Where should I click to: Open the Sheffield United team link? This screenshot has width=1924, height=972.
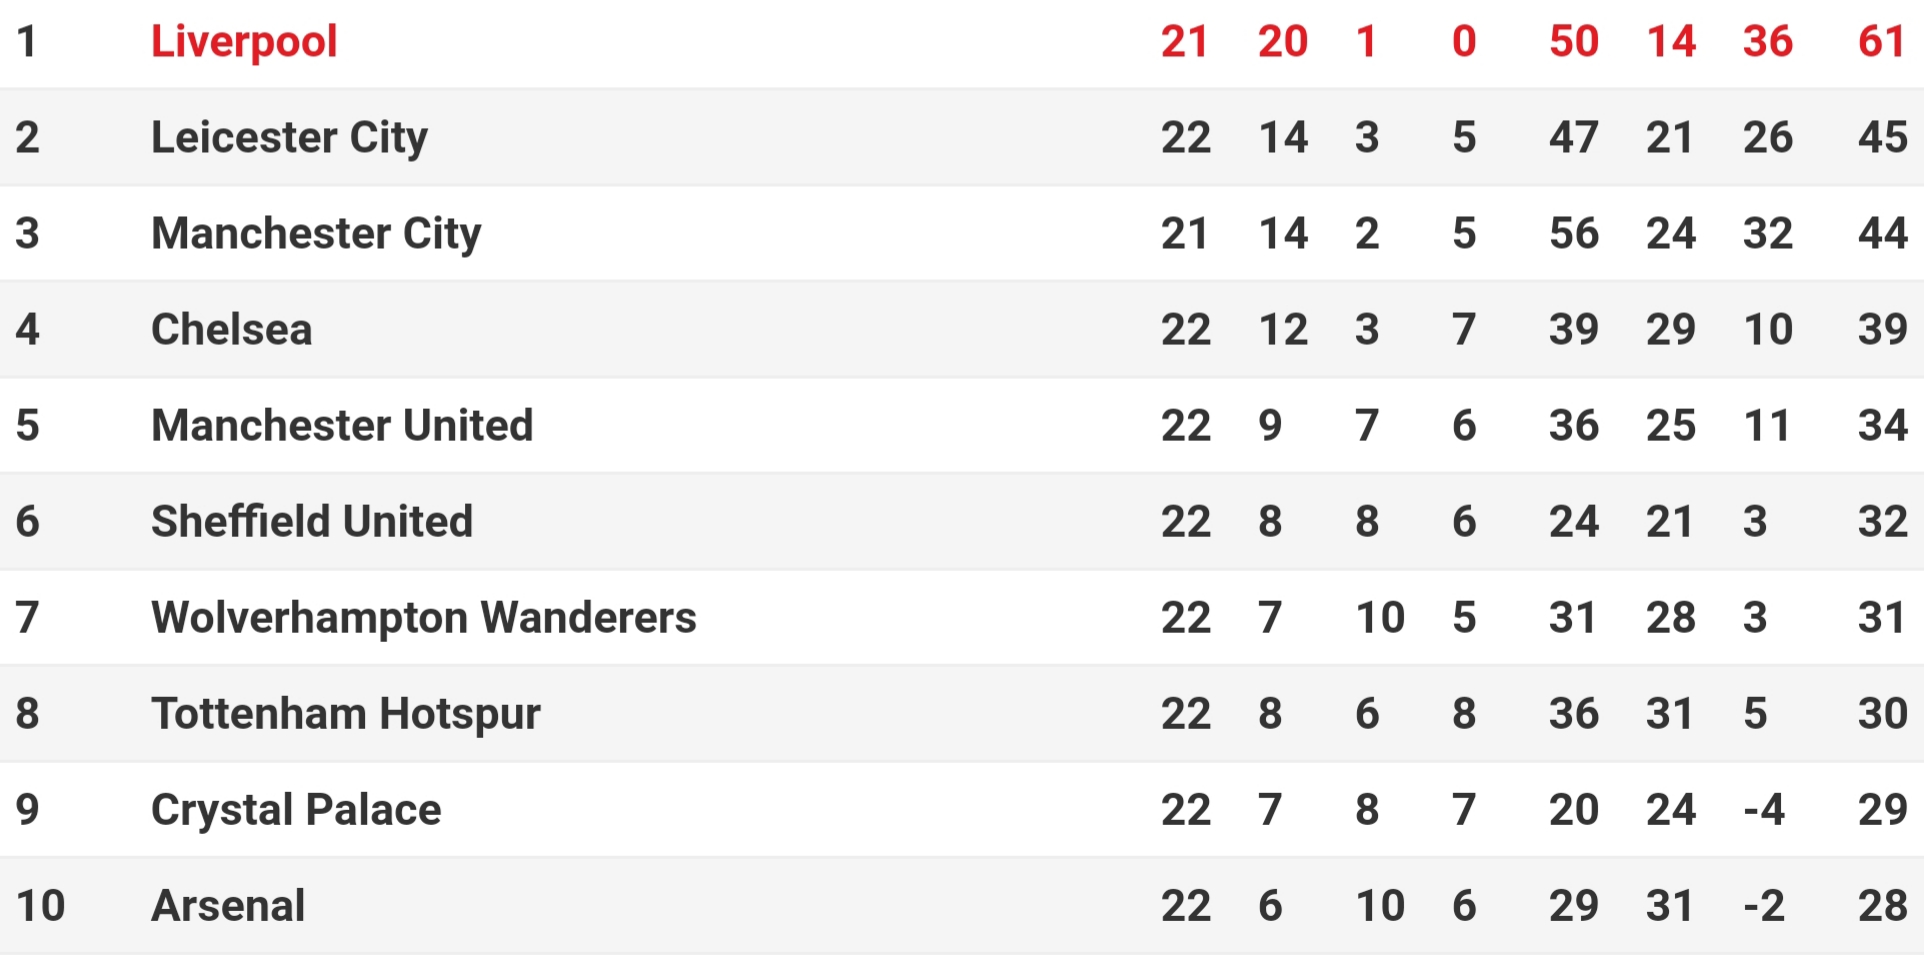click(311, 522)
